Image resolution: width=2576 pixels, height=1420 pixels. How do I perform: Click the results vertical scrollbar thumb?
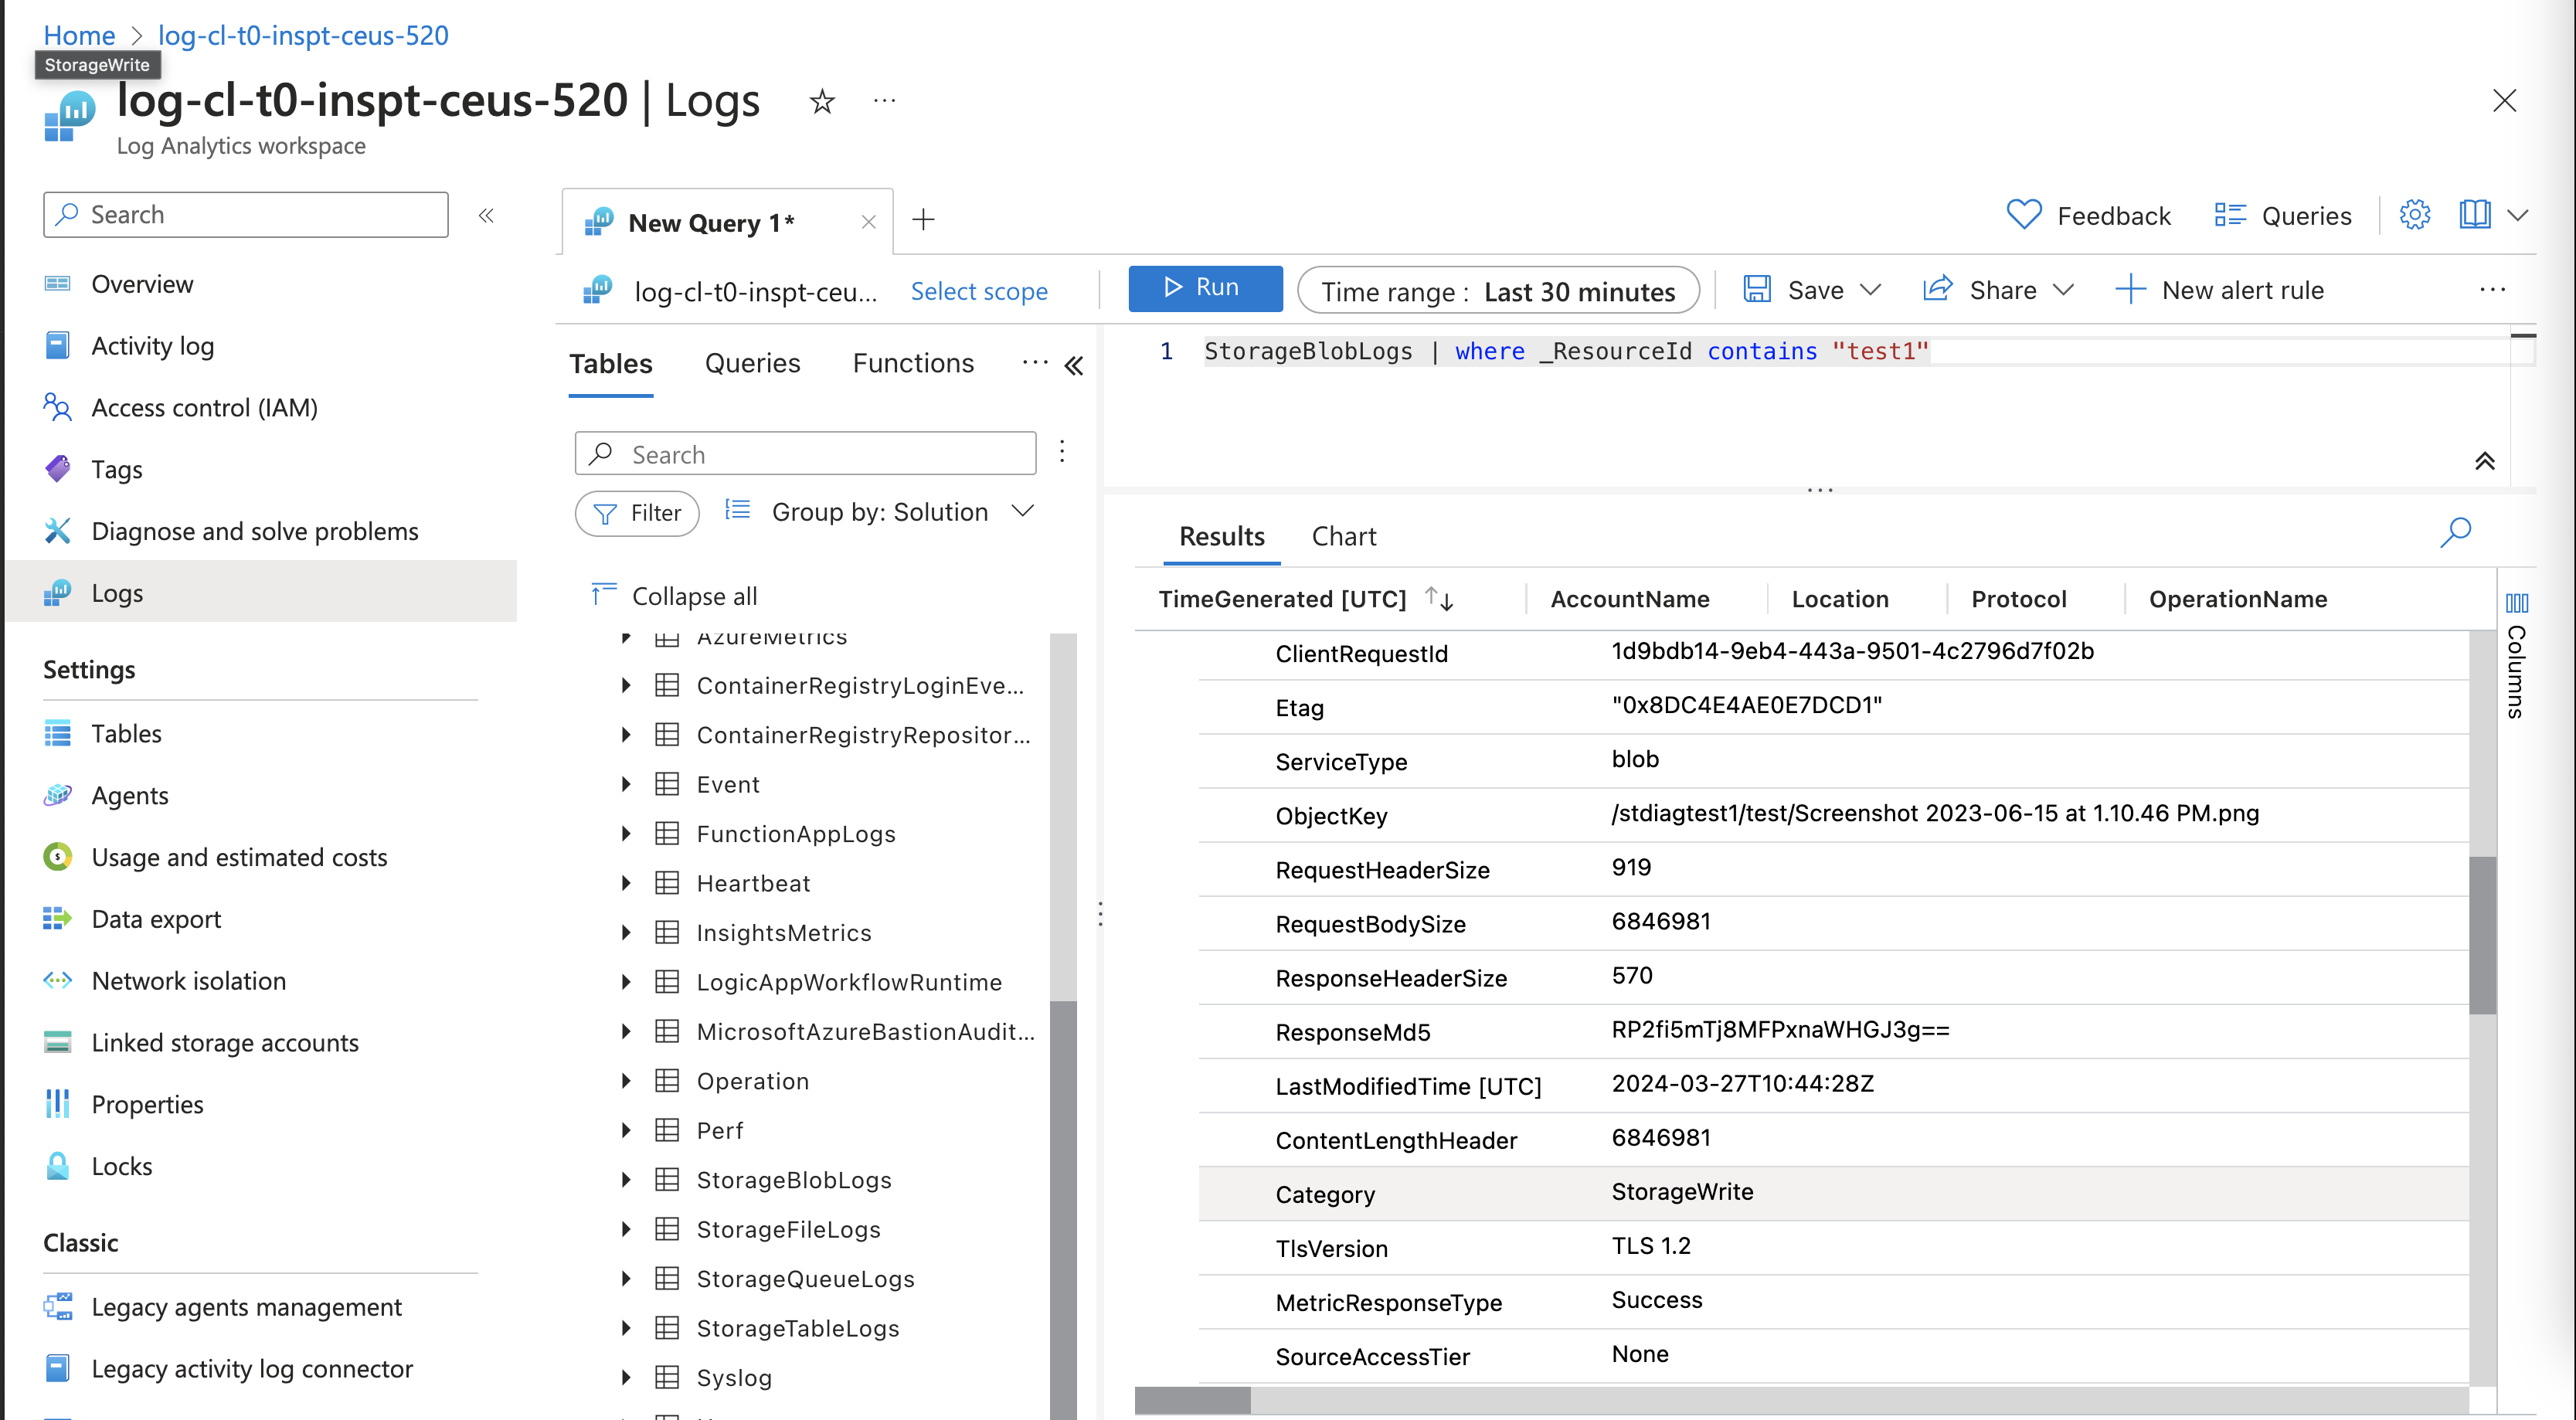tap(2482, 935)
